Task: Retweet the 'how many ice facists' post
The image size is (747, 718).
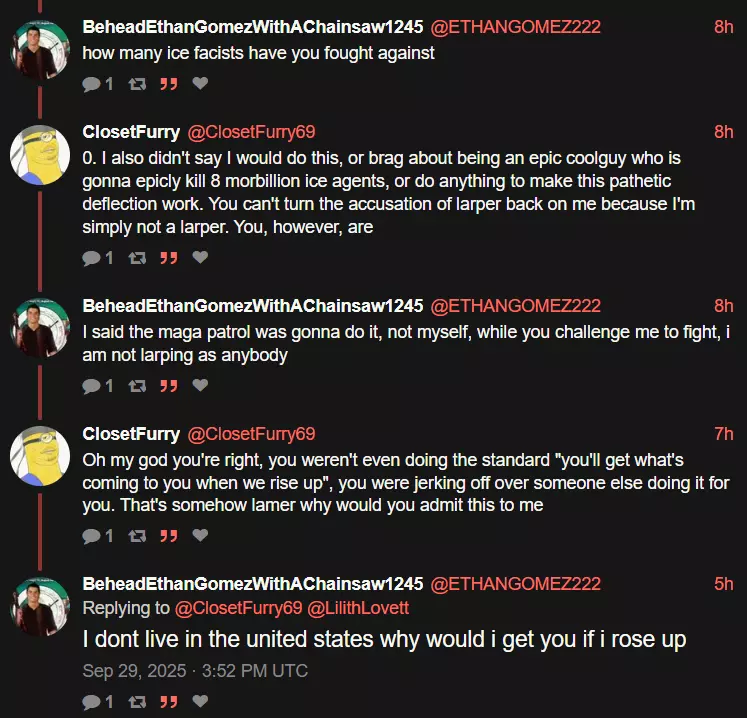Action: click(x=137, y=84)
